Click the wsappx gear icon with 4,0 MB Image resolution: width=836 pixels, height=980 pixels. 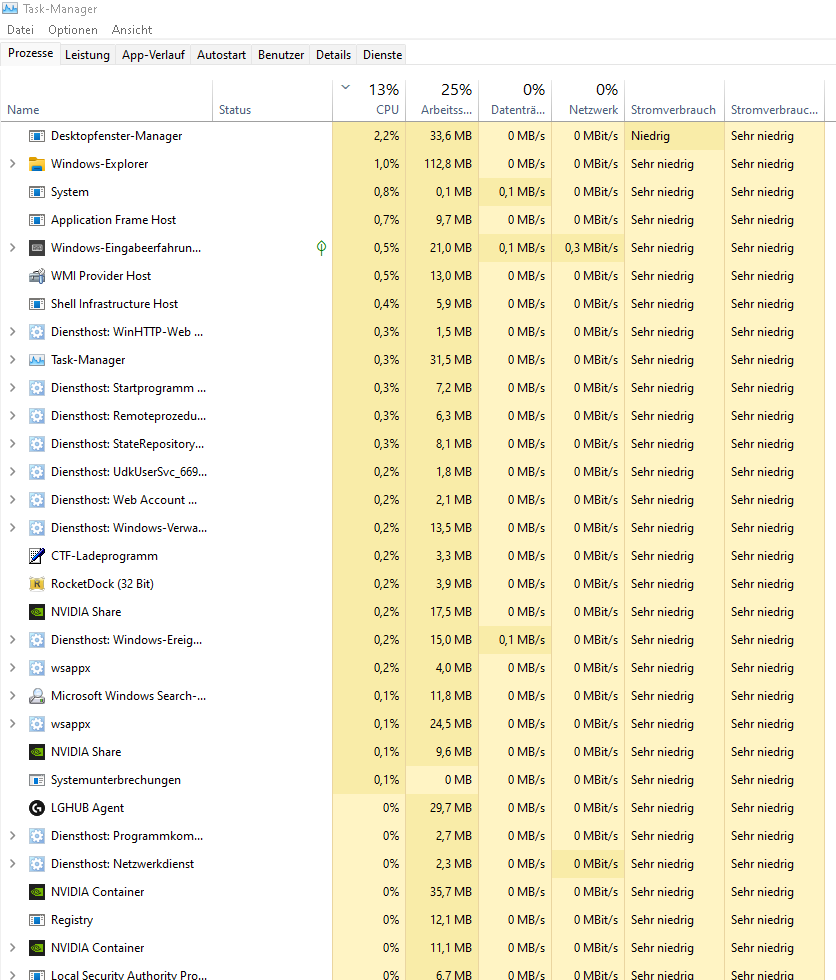pos(37,668)
